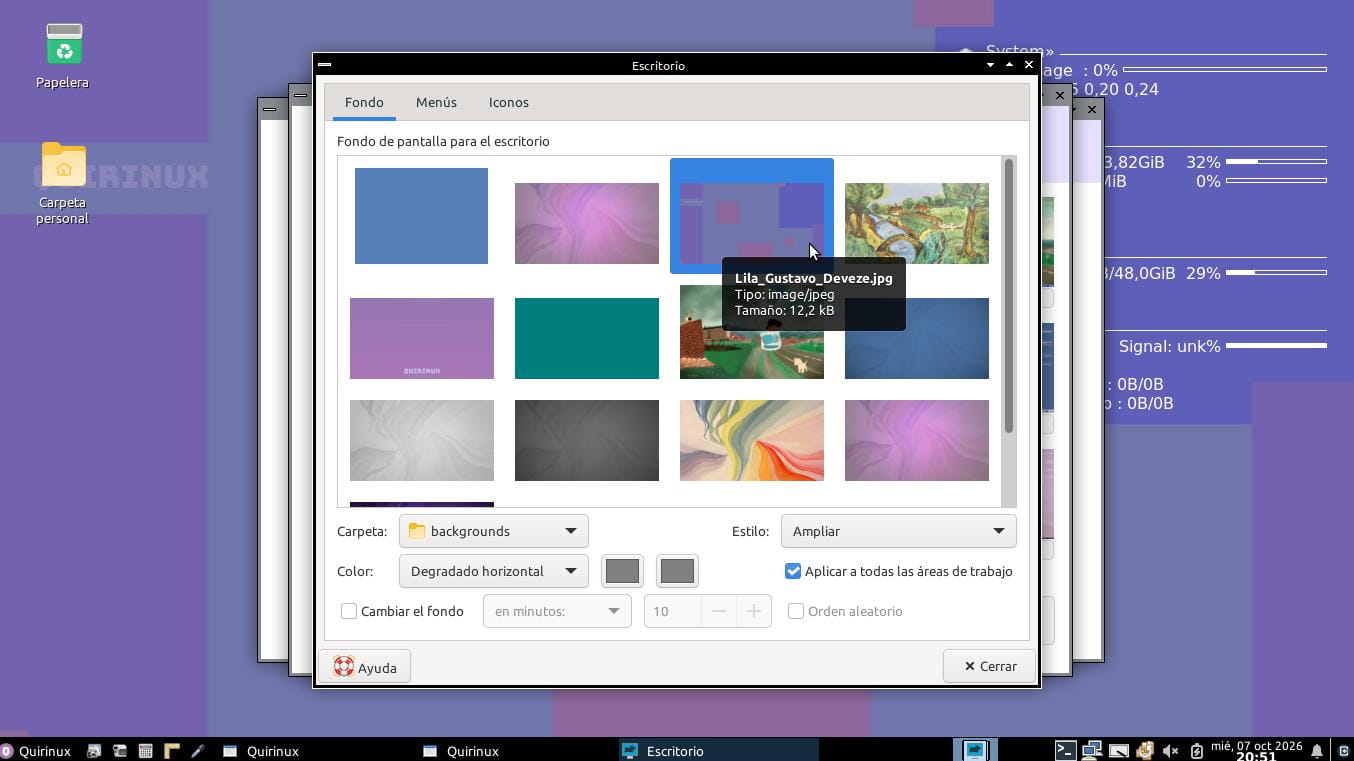1354x761 pixels.
Task: Show notifications with the bell icon
Action: [1317, 750]
